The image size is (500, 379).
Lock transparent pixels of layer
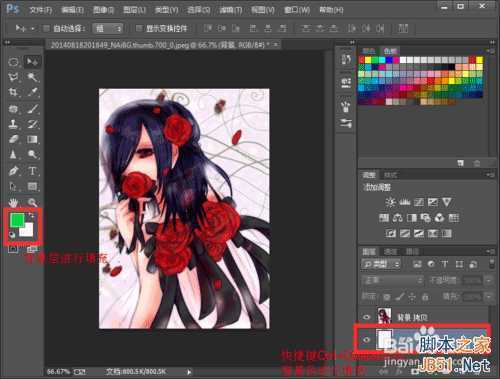tap(387, 296)
